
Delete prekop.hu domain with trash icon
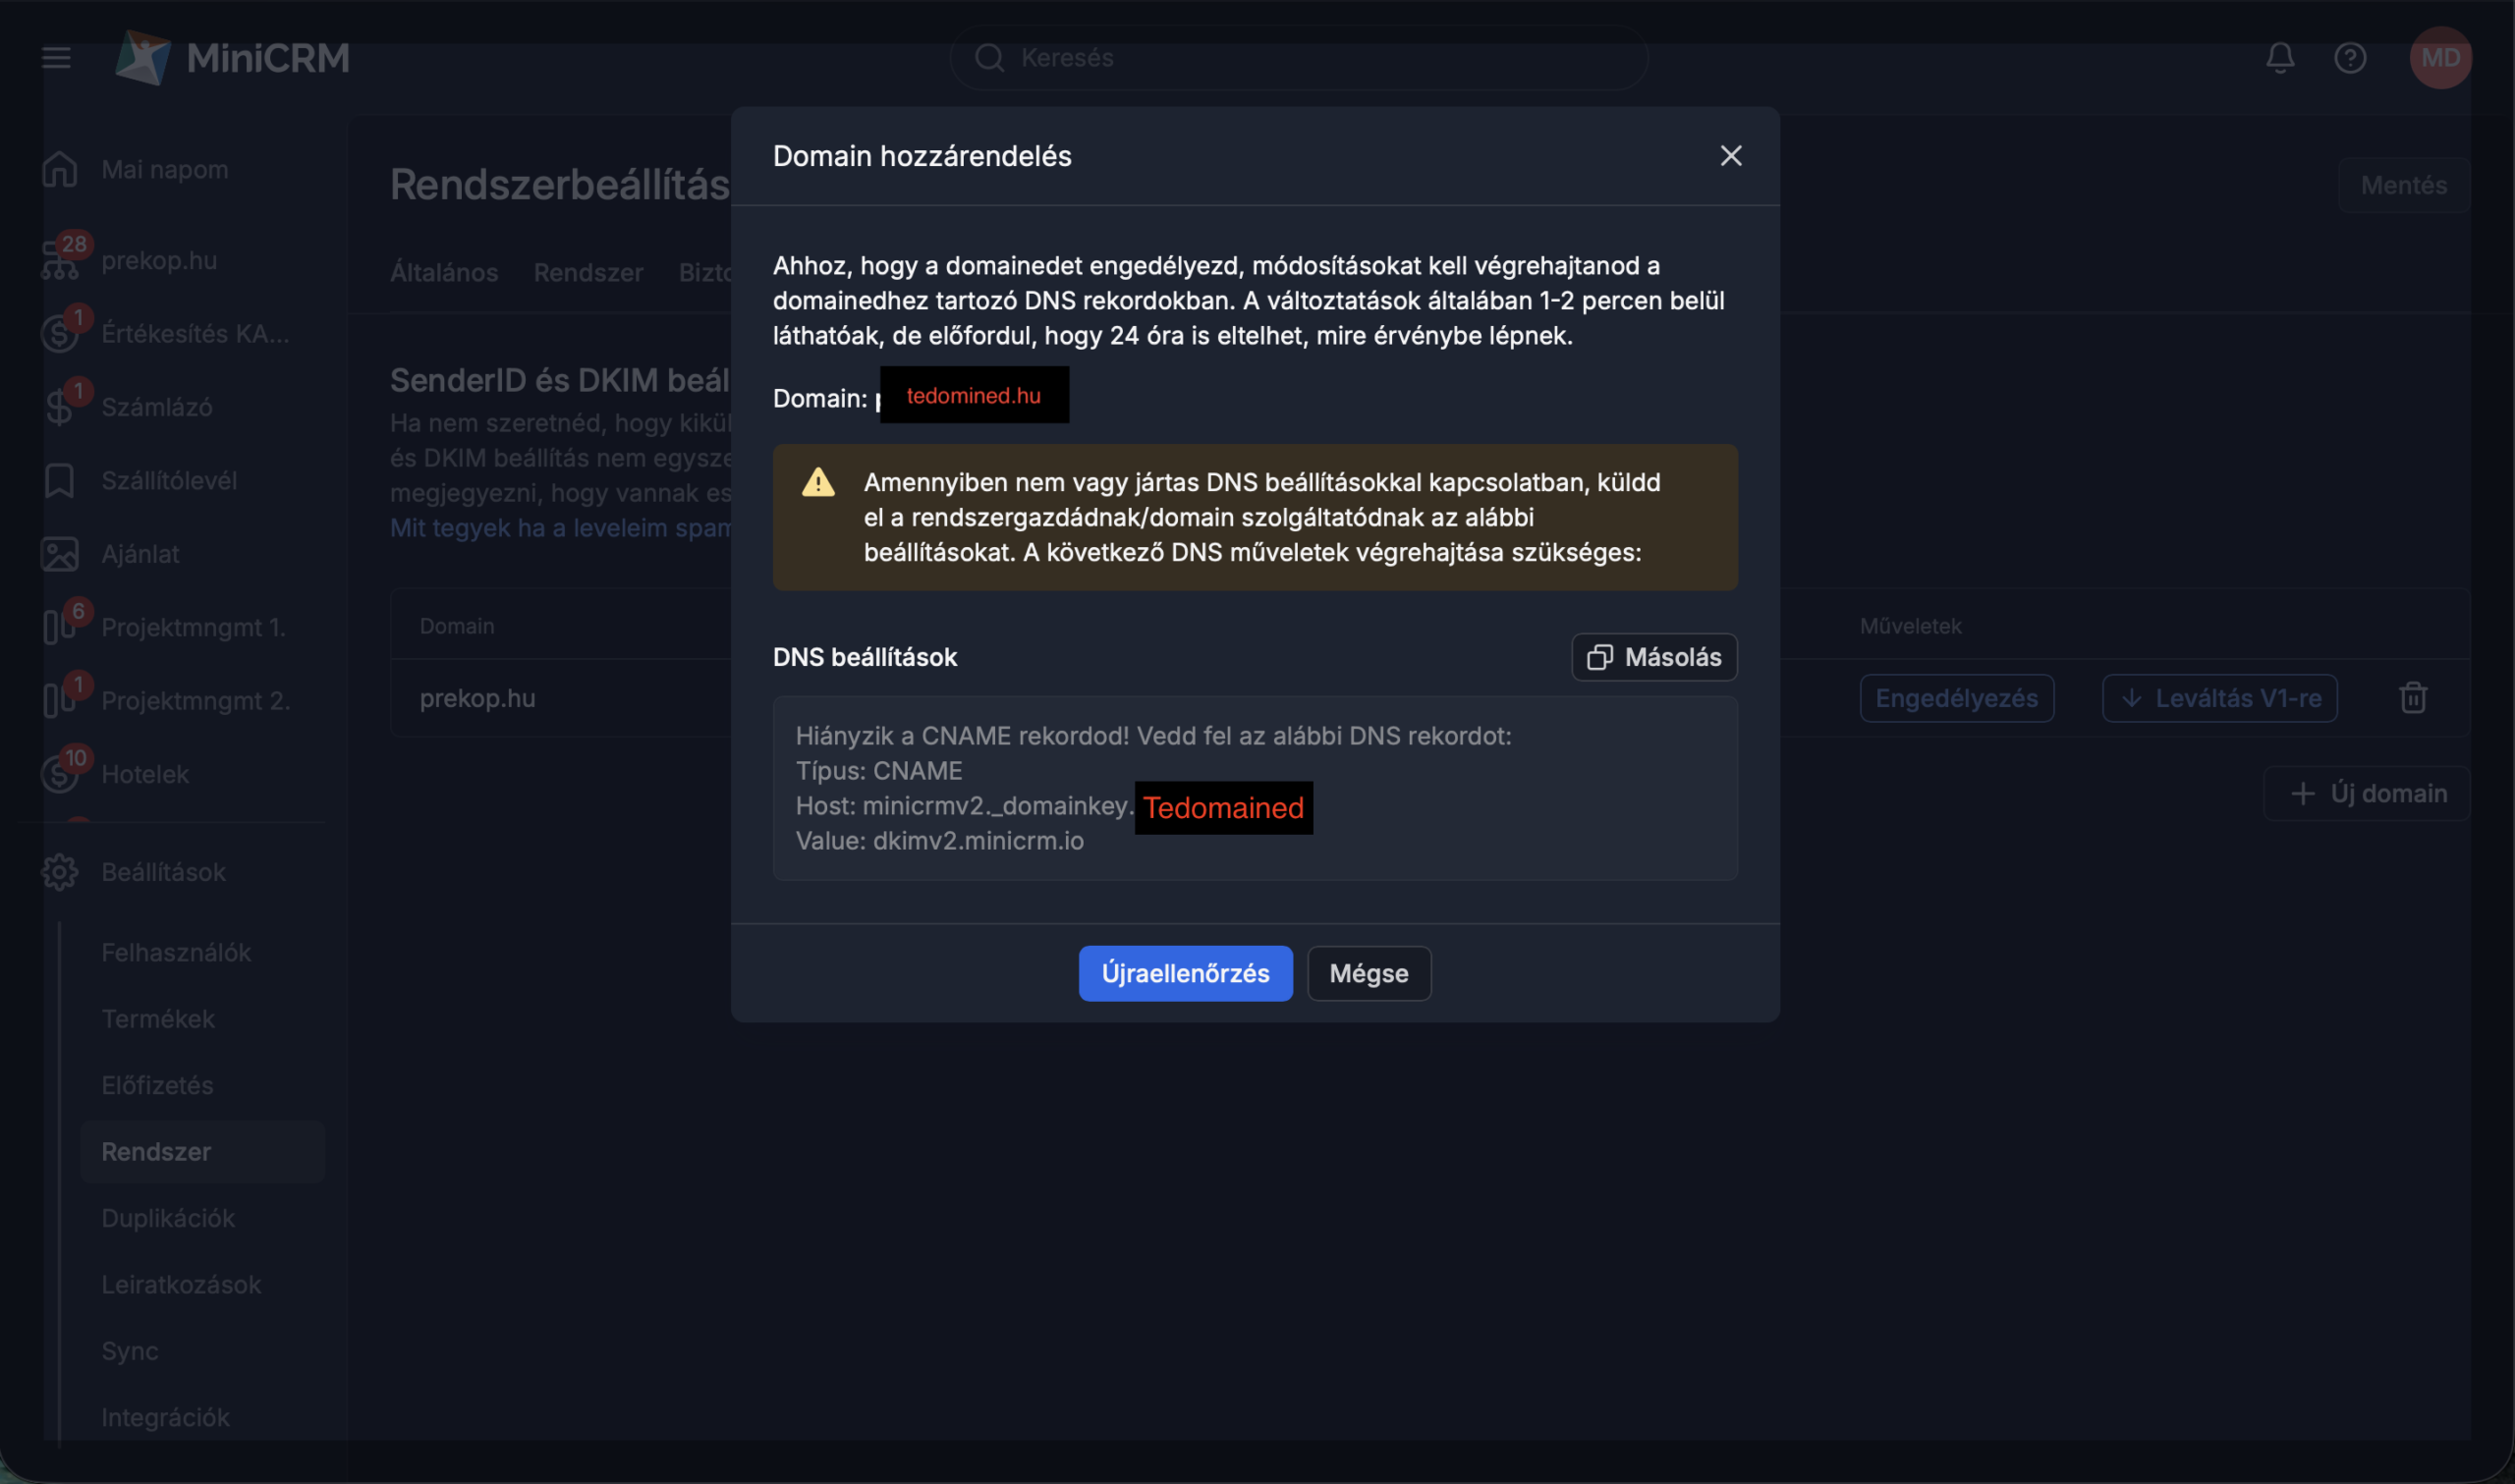click(x=2412, y=698)
